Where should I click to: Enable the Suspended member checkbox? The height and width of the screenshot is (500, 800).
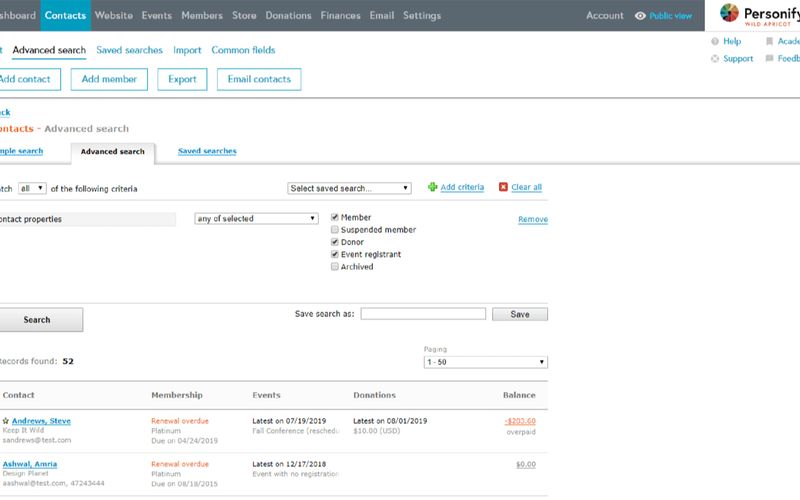pyautogui.click(x=335, y=230)
